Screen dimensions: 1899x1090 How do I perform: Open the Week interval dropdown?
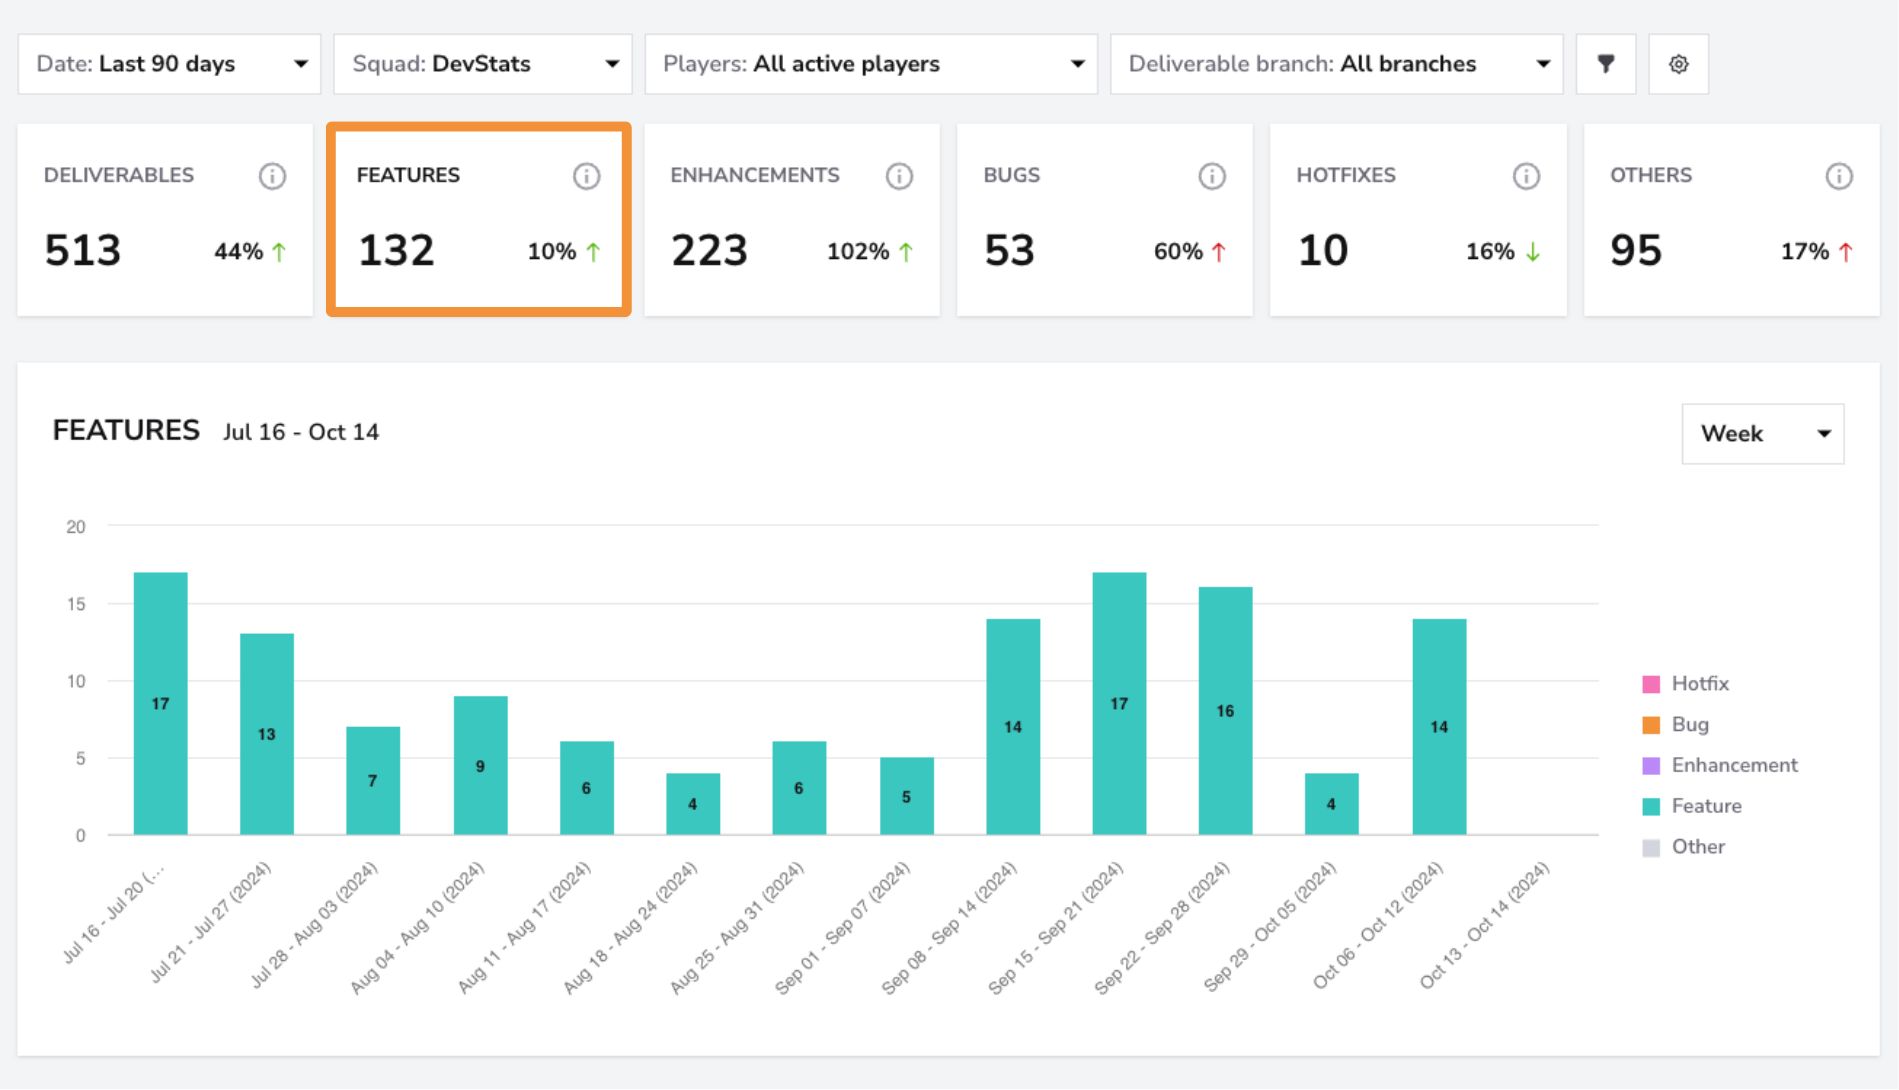coord(1763,434)
